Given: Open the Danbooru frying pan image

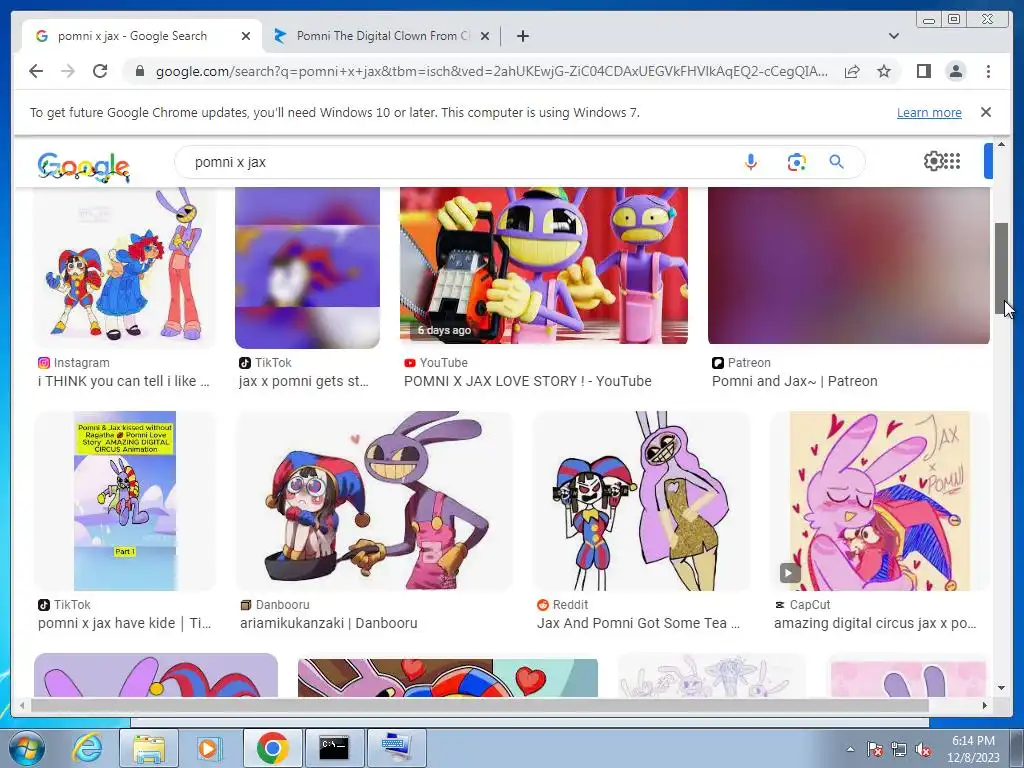Looking at the screenshot, I should [374, 501].
